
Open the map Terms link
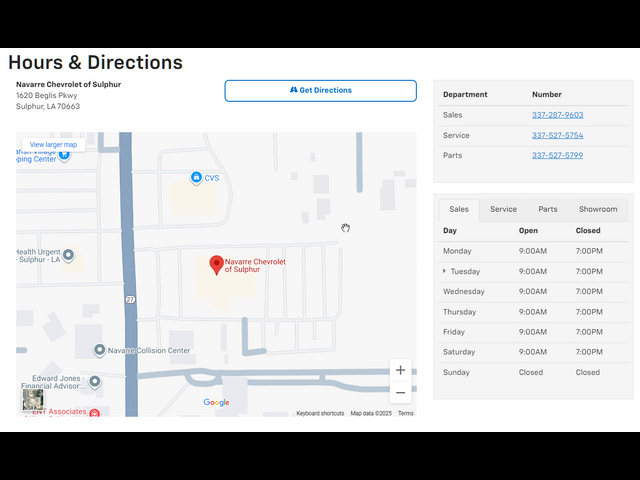(x=405, y=413)
